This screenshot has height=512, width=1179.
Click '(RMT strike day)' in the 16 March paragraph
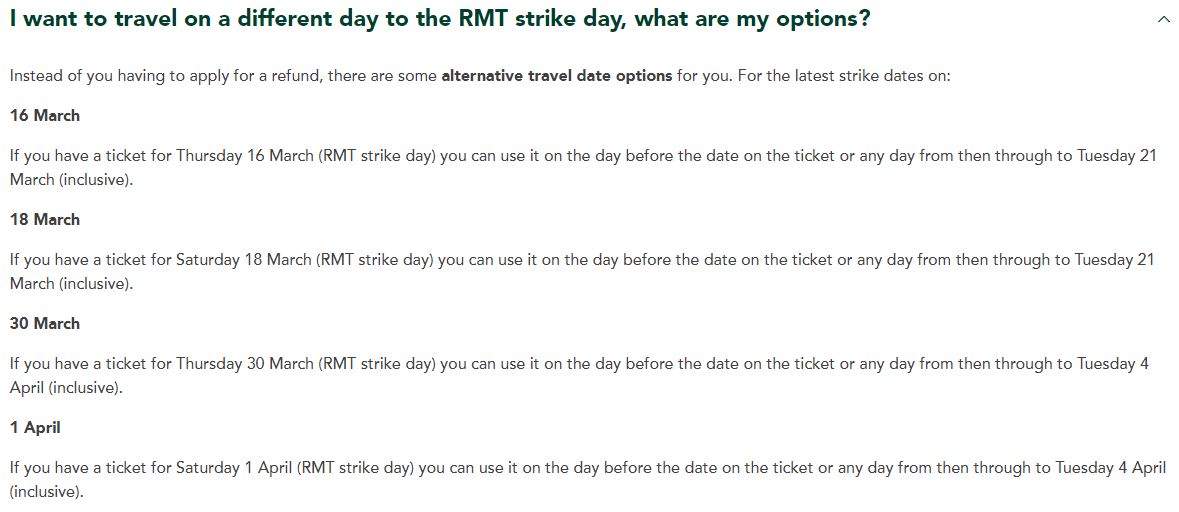(x=377, y=156)
